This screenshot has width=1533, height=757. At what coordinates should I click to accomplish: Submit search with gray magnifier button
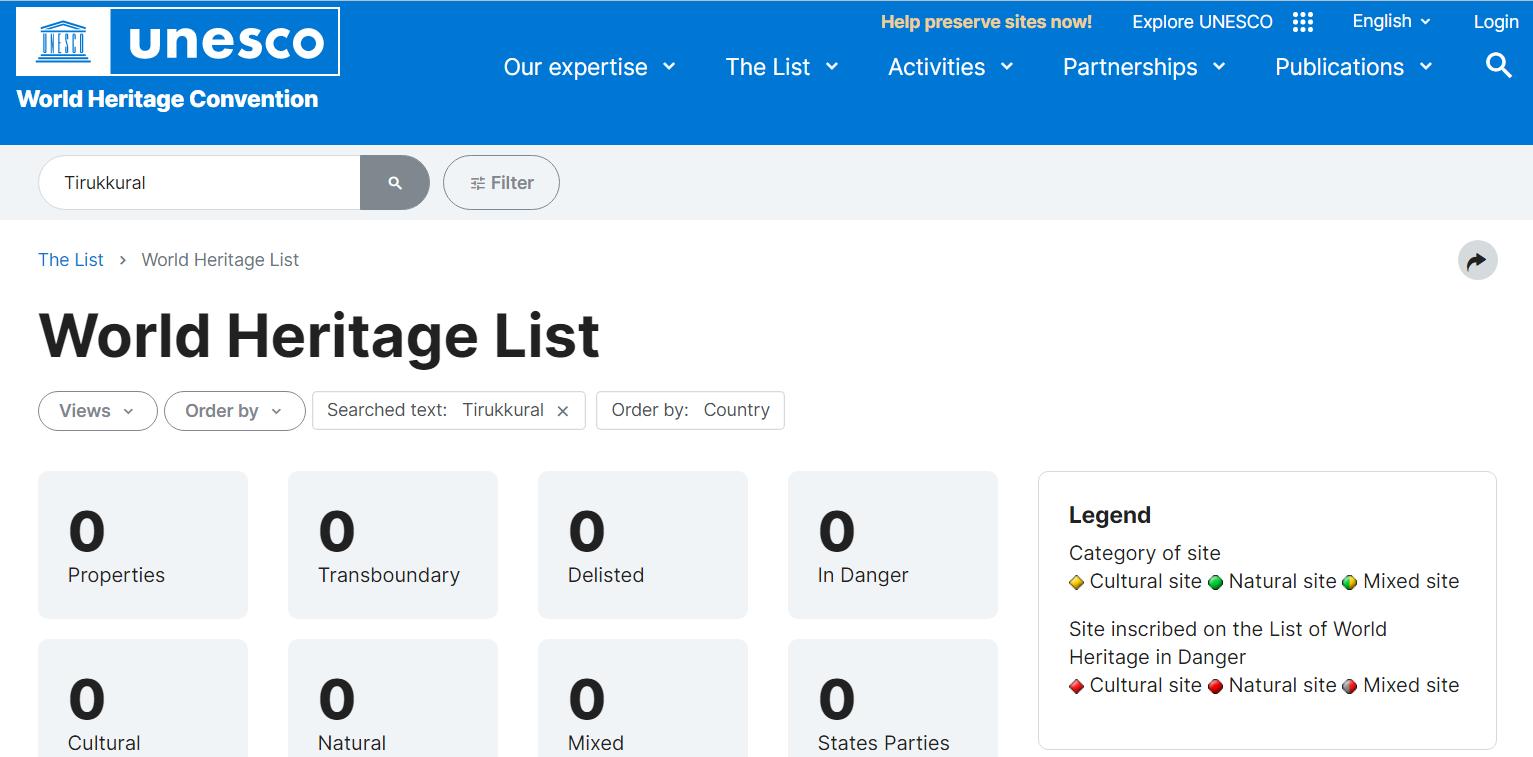(x=395, y=183)
